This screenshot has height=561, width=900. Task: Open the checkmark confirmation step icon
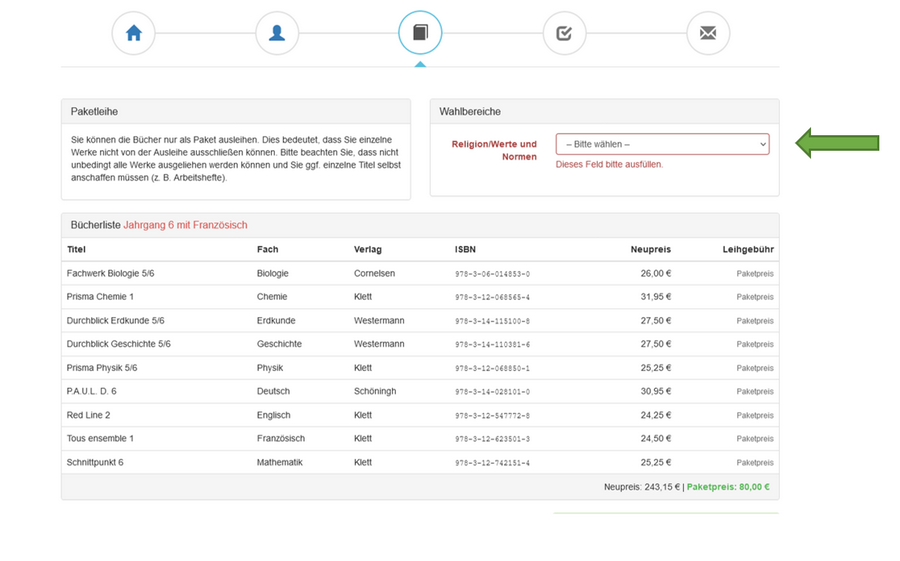(x=564, y=34)
